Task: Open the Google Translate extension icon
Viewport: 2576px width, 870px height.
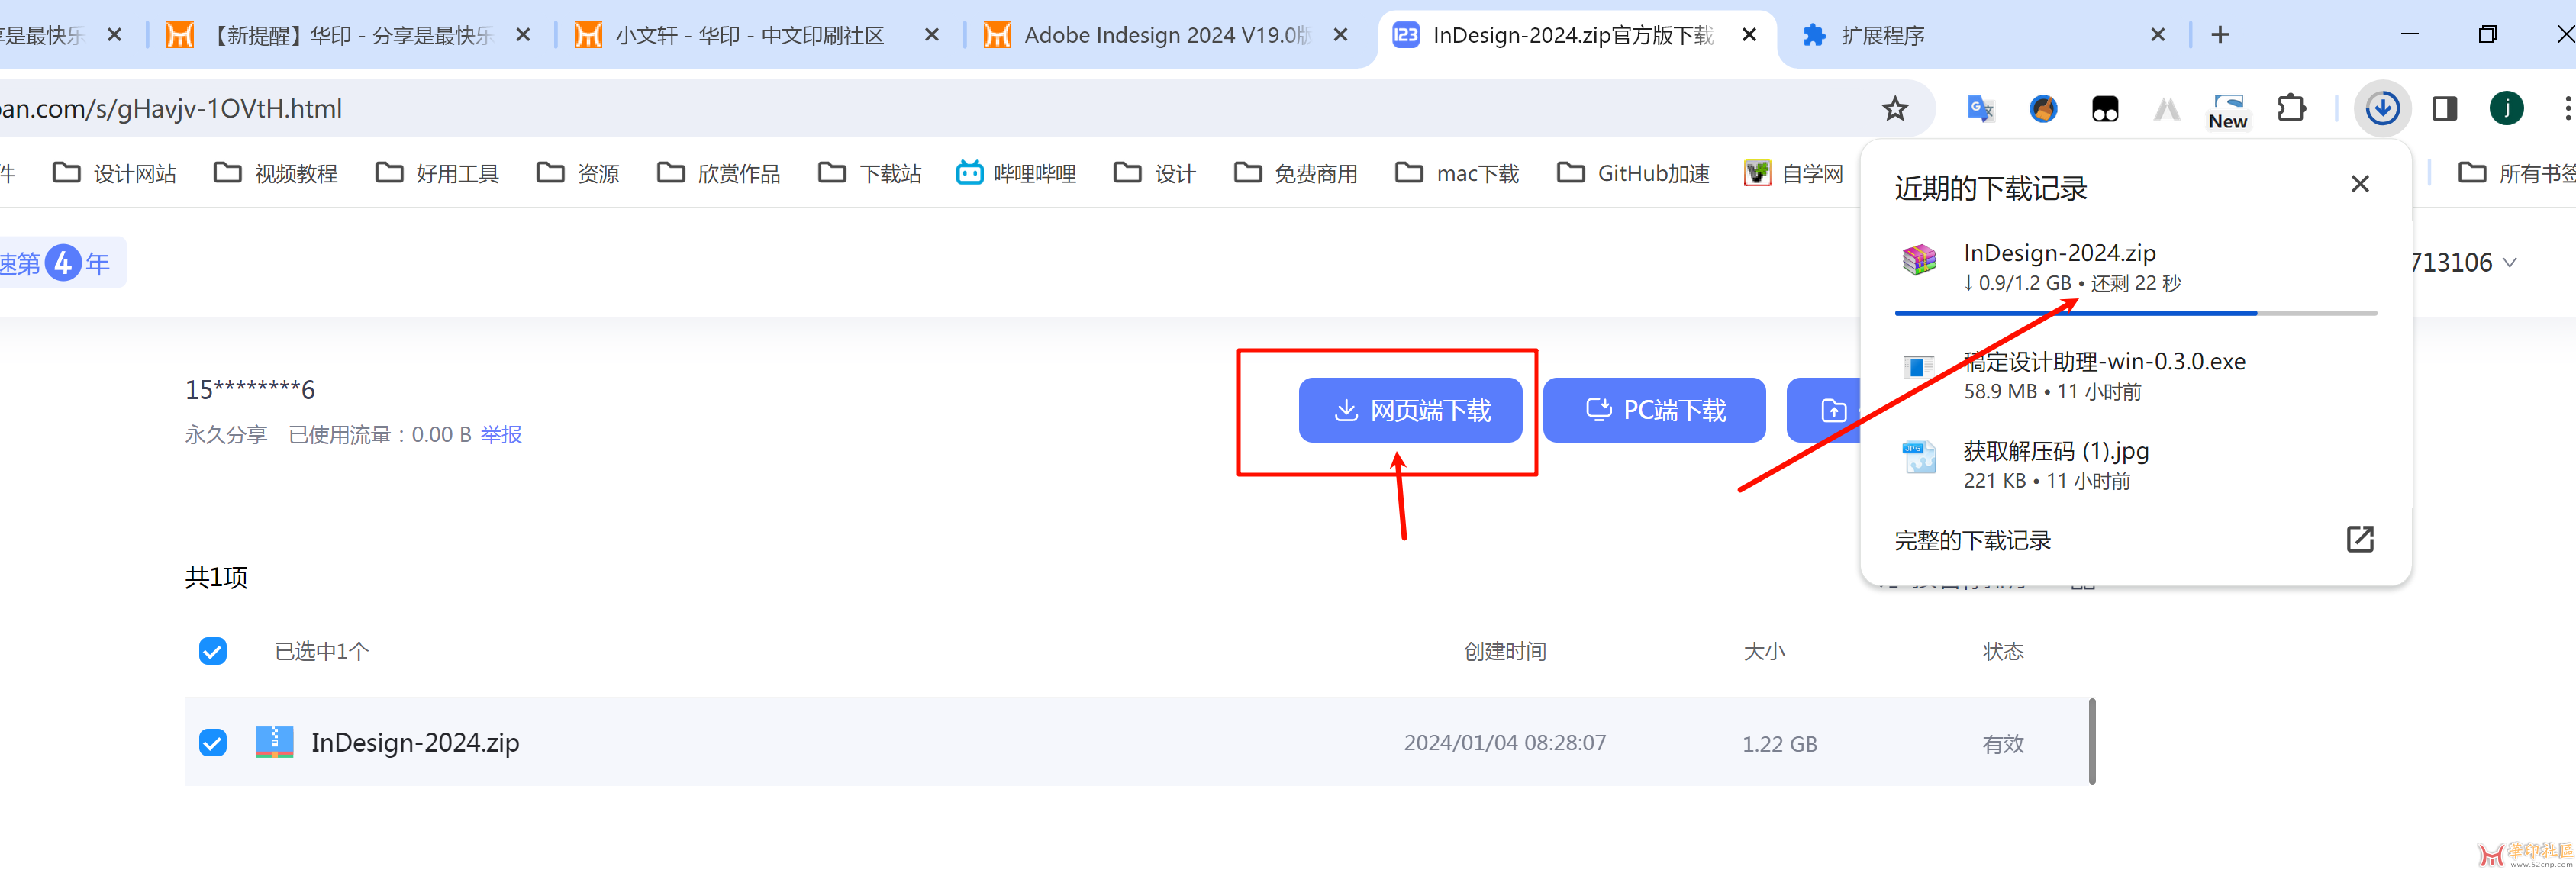Action: coord(1980,108)
